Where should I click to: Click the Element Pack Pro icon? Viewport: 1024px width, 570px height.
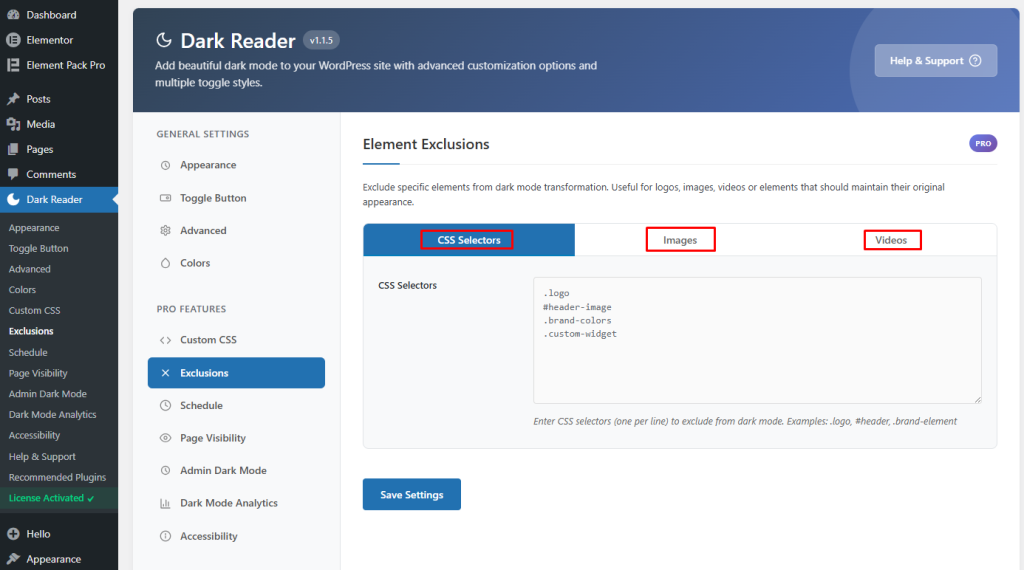(13, 65)
